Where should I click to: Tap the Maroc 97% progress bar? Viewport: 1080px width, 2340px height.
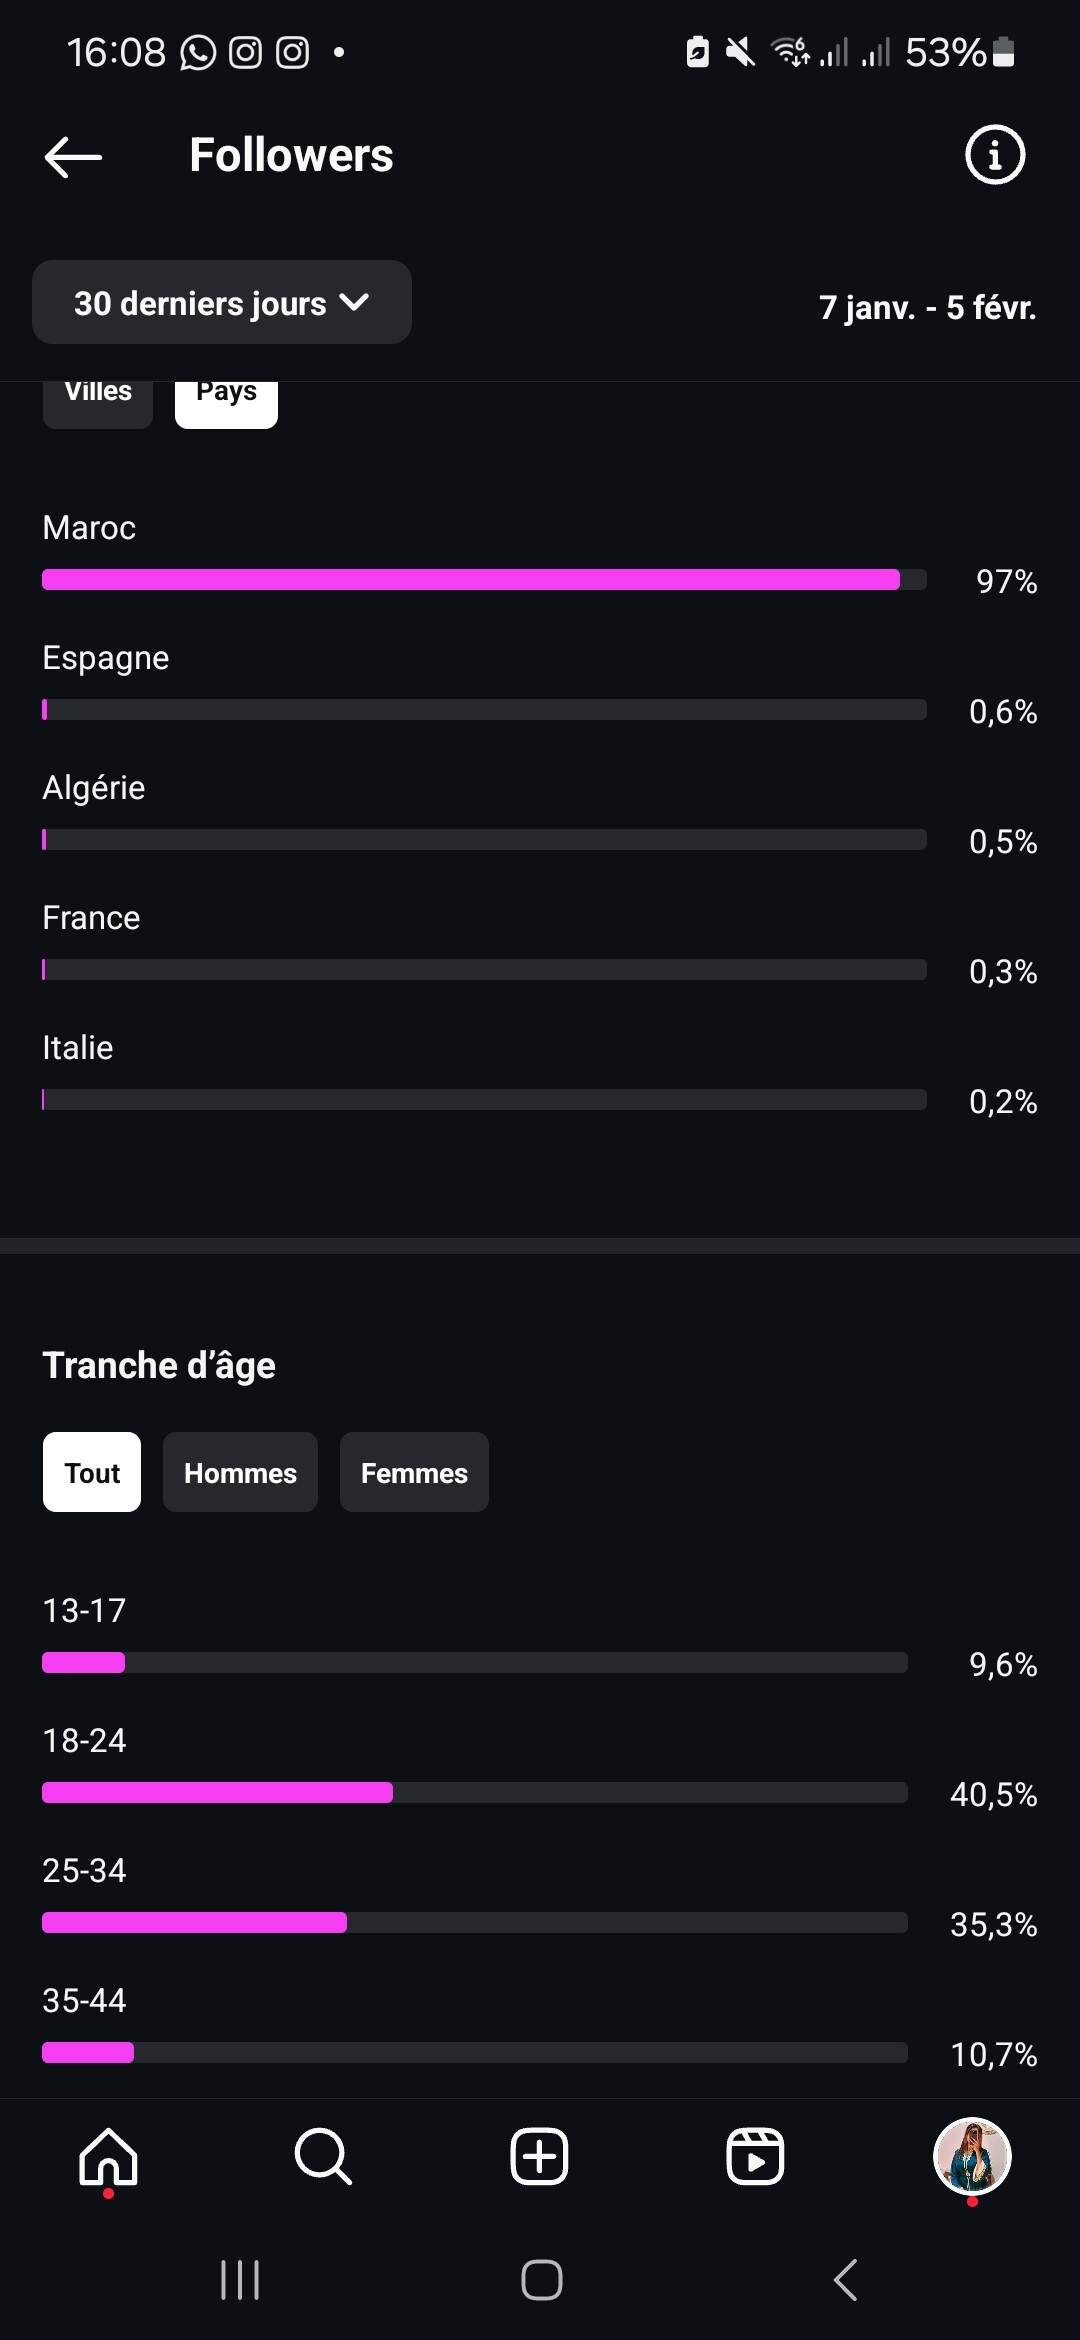[x=484, y=579]
